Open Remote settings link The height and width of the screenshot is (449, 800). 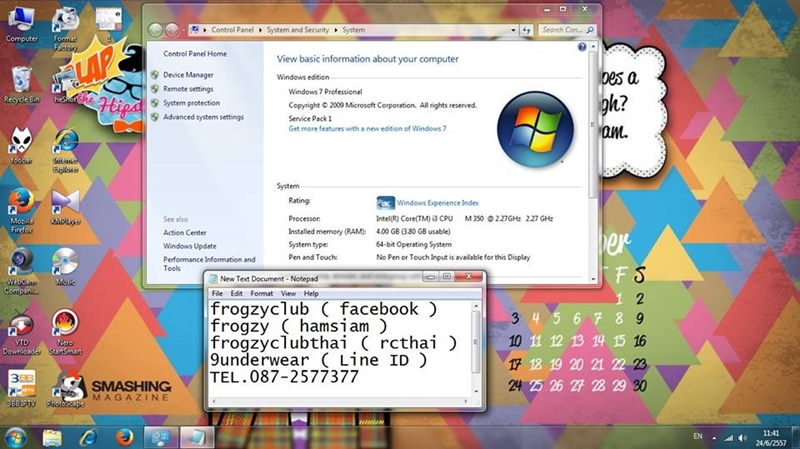coord(188,89)
